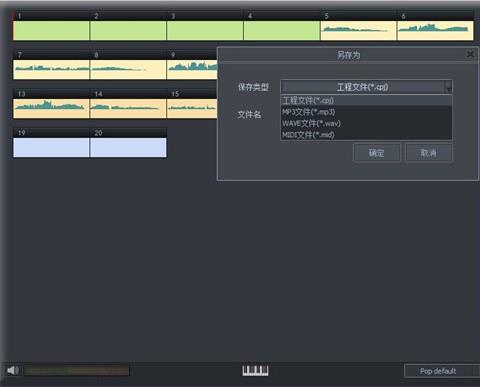Click measure 13 waveform block

pos(51,108)
